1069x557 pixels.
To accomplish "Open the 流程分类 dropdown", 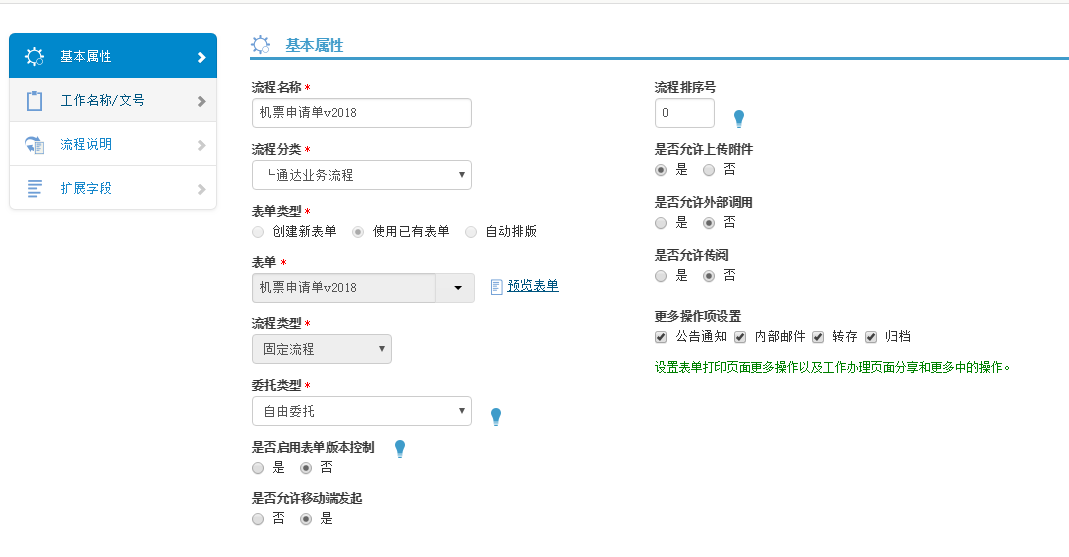I will pos(361,175).
